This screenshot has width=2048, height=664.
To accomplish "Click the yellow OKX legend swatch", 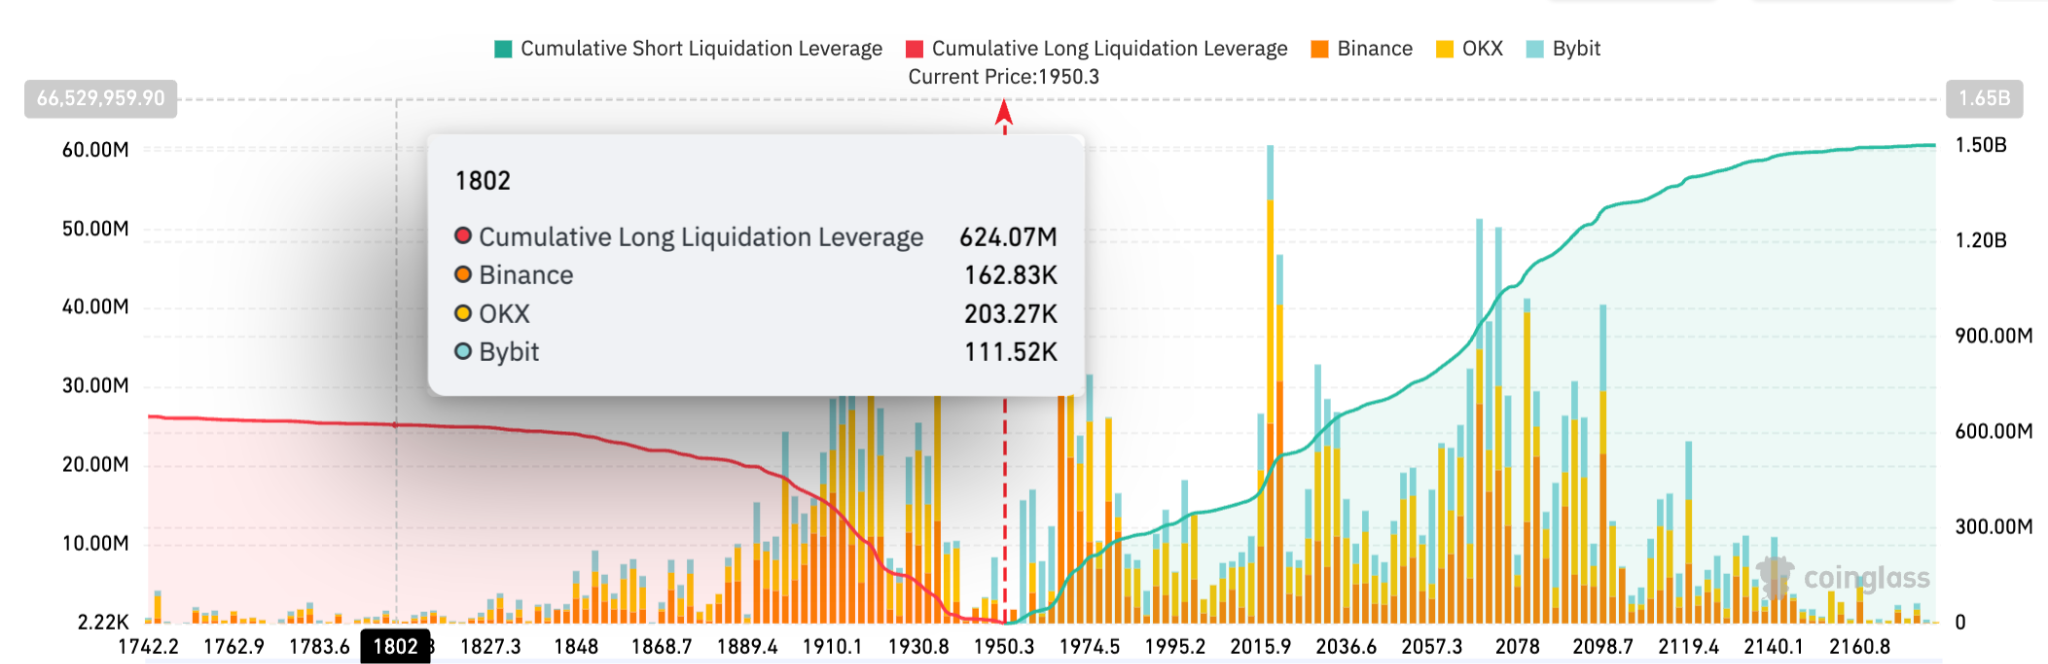I will [1445, 49].
